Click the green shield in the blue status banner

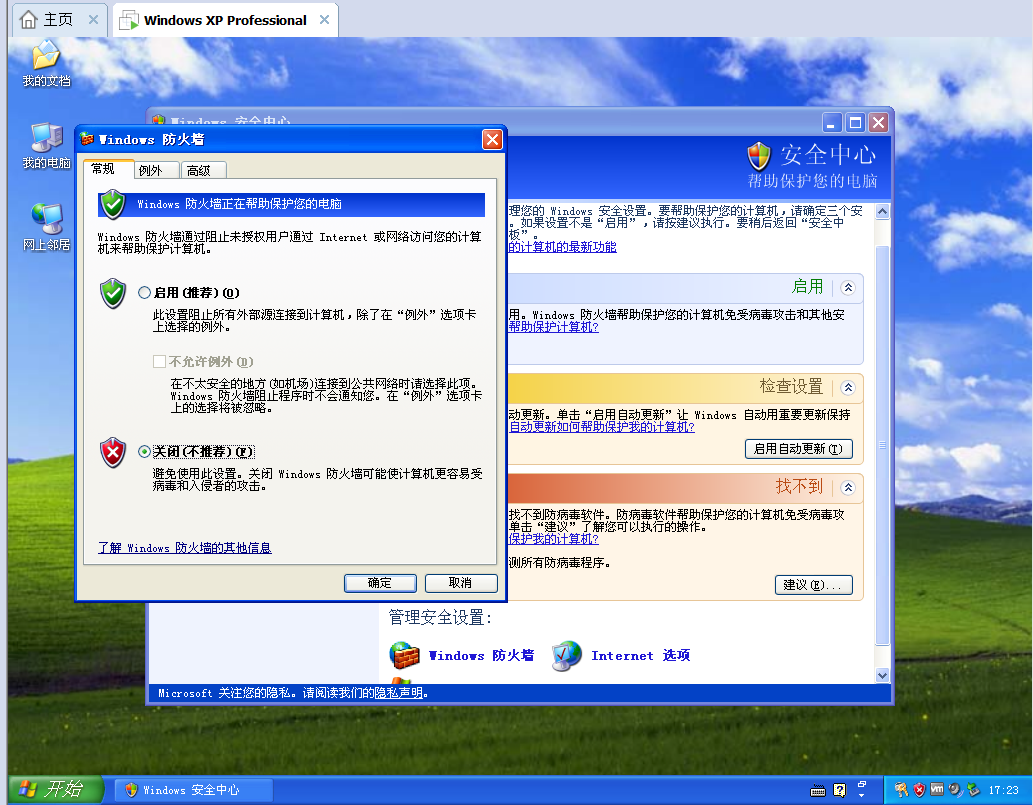113,204
